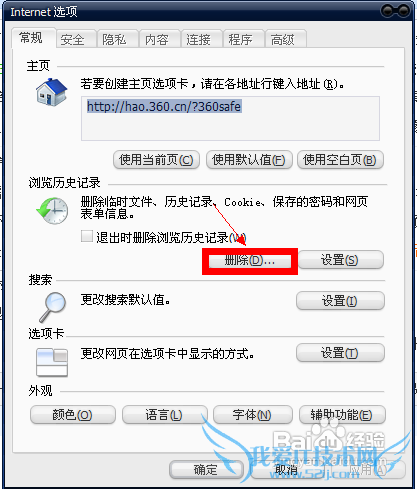
Task: Click the title bar window control icon
Action: pyautogui.click(x=396, y=11)
